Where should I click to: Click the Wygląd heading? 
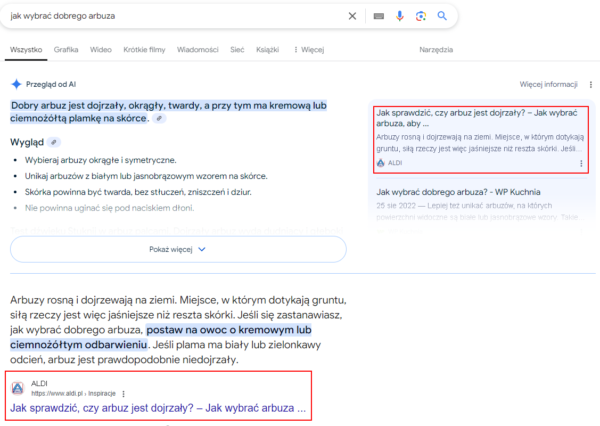click(27, 142)
